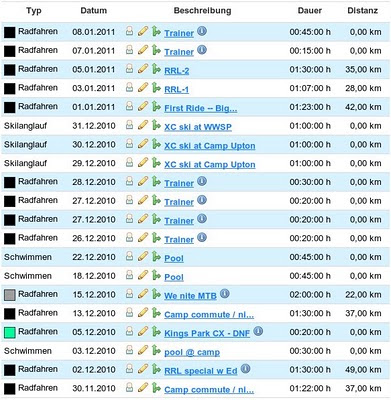Click gray print icon on 18.12.2010 Pool row

click(129, 275)
